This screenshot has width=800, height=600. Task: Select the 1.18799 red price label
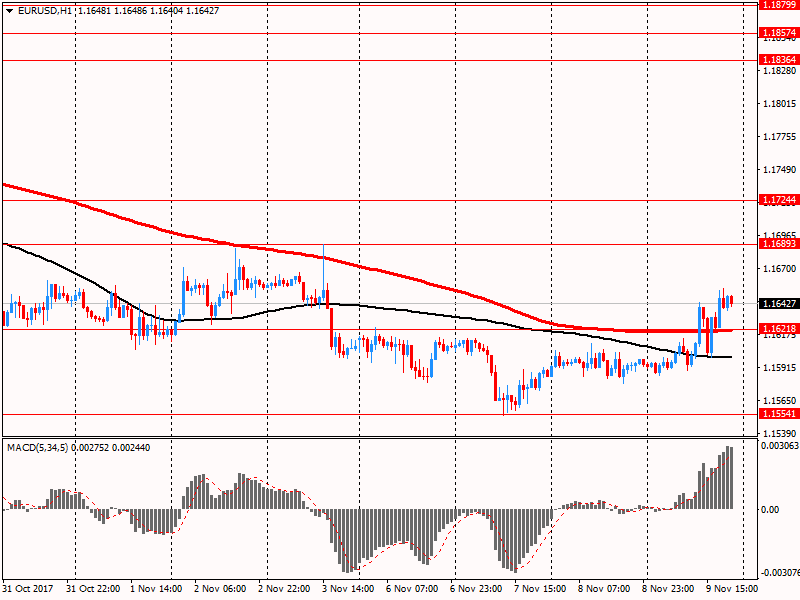[x=779, y=5]
